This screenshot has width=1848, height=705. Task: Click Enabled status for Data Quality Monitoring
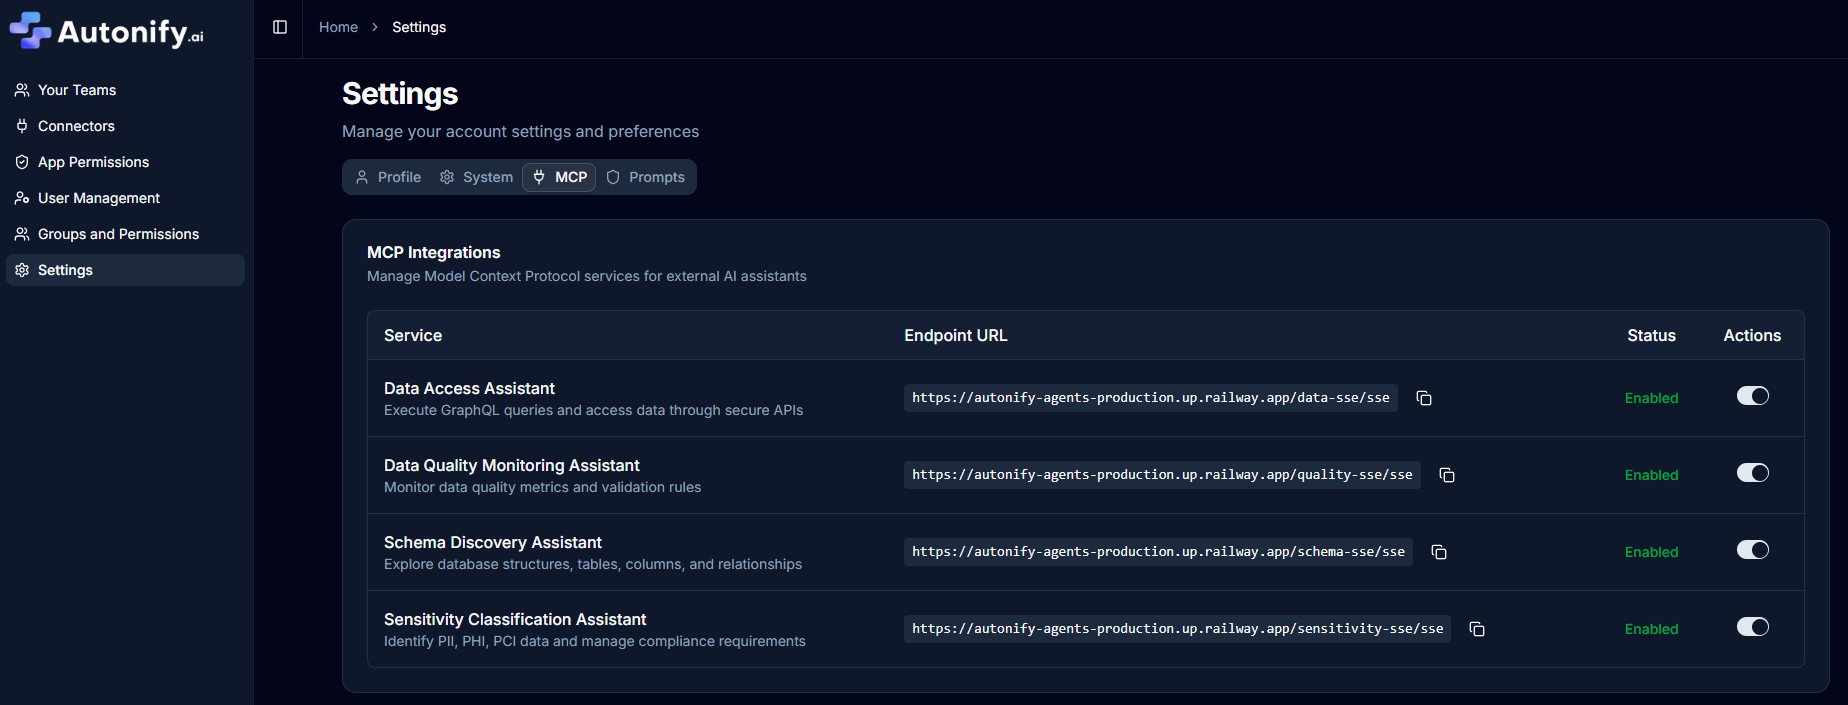[1651, 475]
